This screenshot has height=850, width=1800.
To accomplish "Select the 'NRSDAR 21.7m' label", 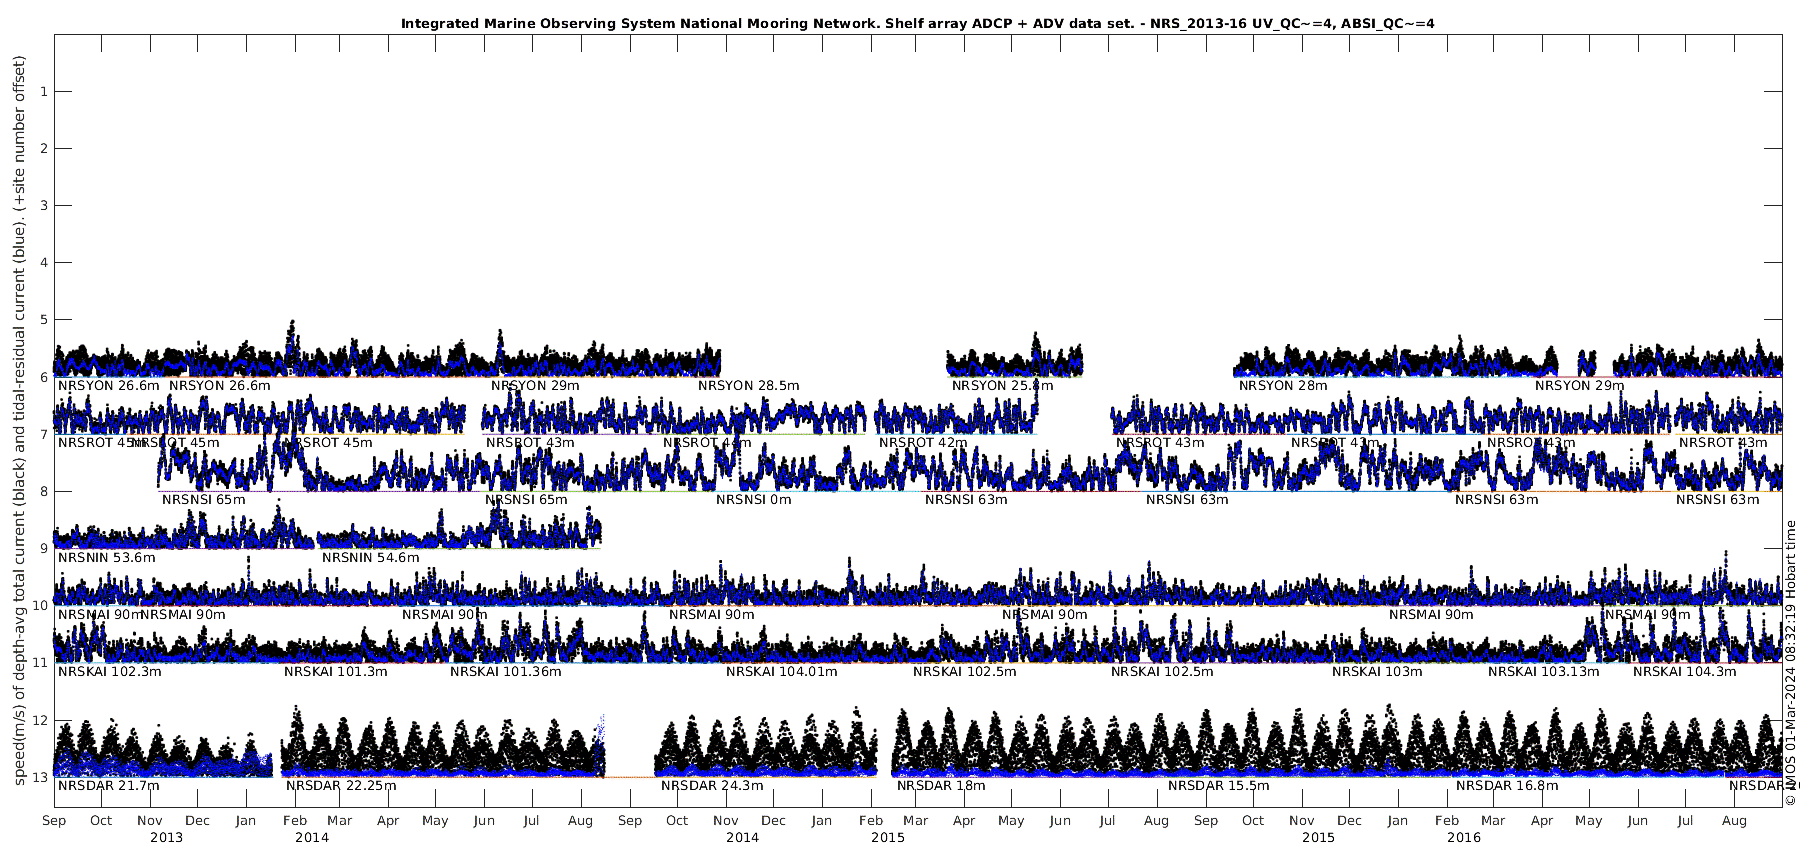I will click(x=108, y=786).
